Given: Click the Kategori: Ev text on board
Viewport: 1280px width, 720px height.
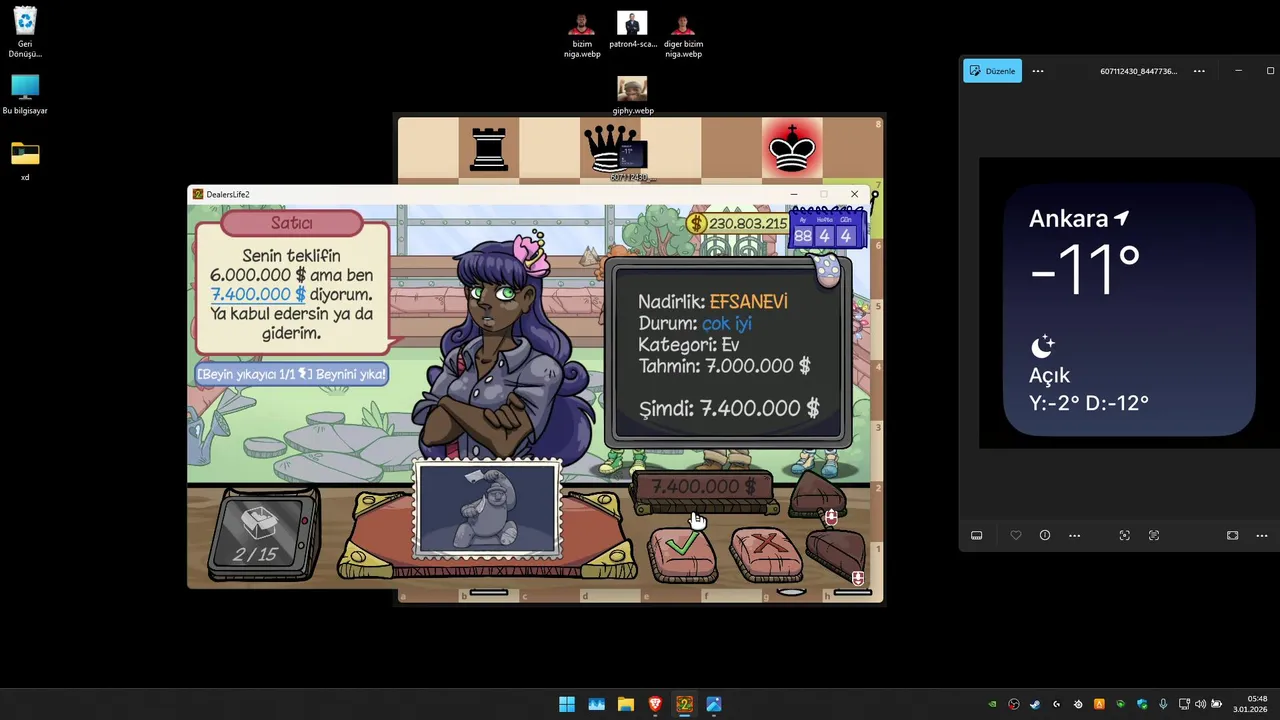Looking at the screenshot, I should (688, 345).
